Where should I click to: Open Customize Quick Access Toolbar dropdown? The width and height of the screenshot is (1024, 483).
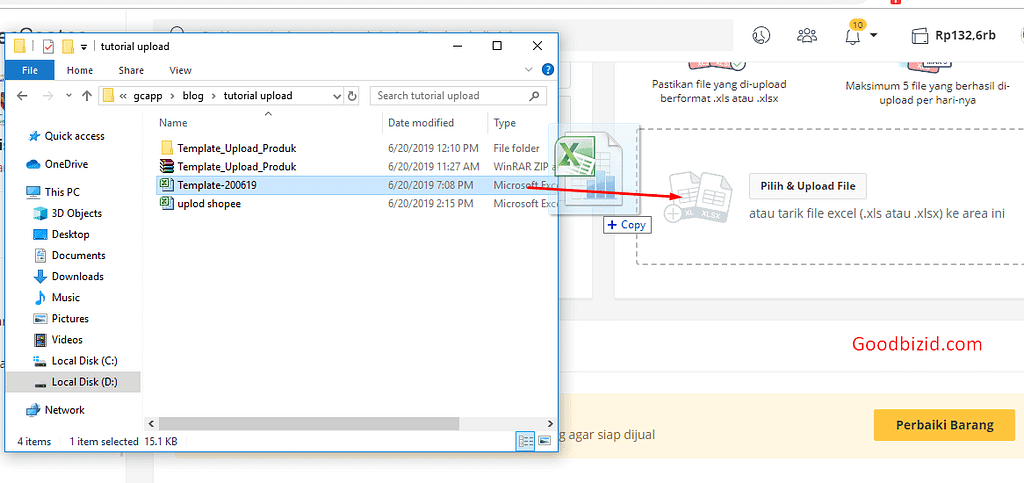[x=84, y=47]
